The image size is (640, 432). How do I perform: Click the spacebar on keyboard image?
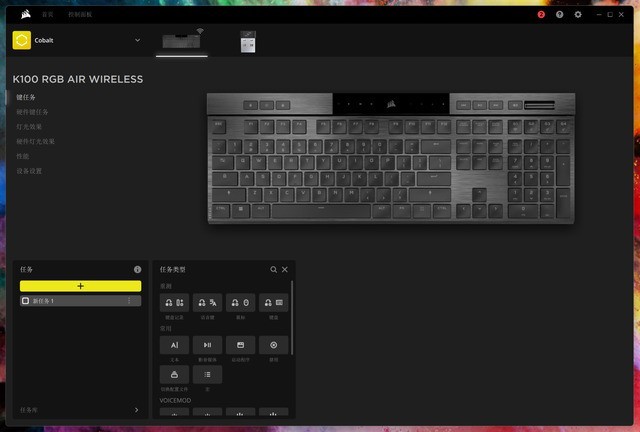point(321,211)
